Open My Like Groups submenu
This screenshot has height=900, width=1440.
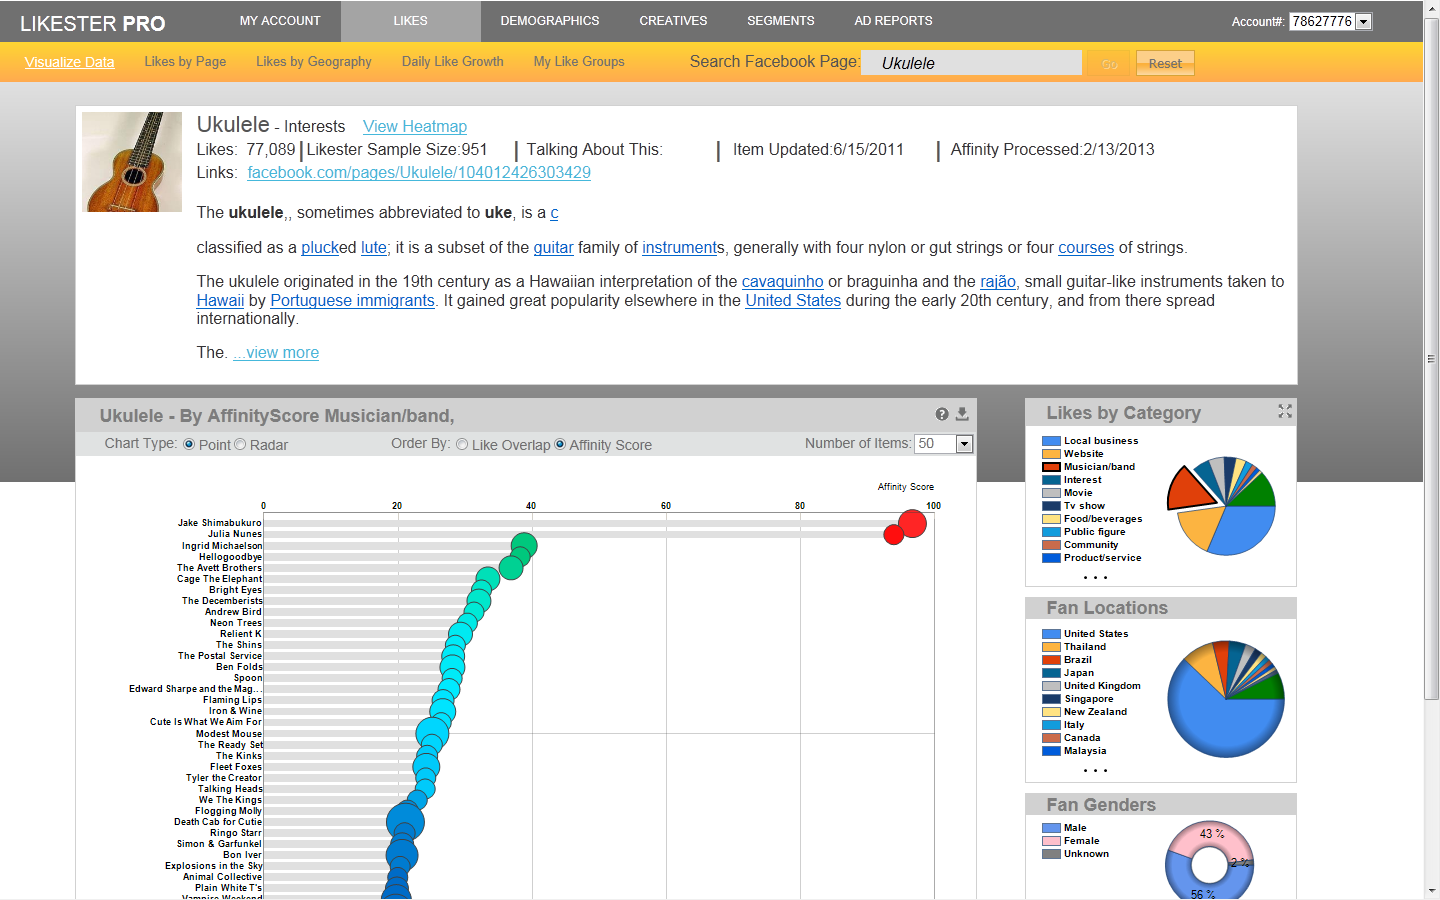click(579, 62)
